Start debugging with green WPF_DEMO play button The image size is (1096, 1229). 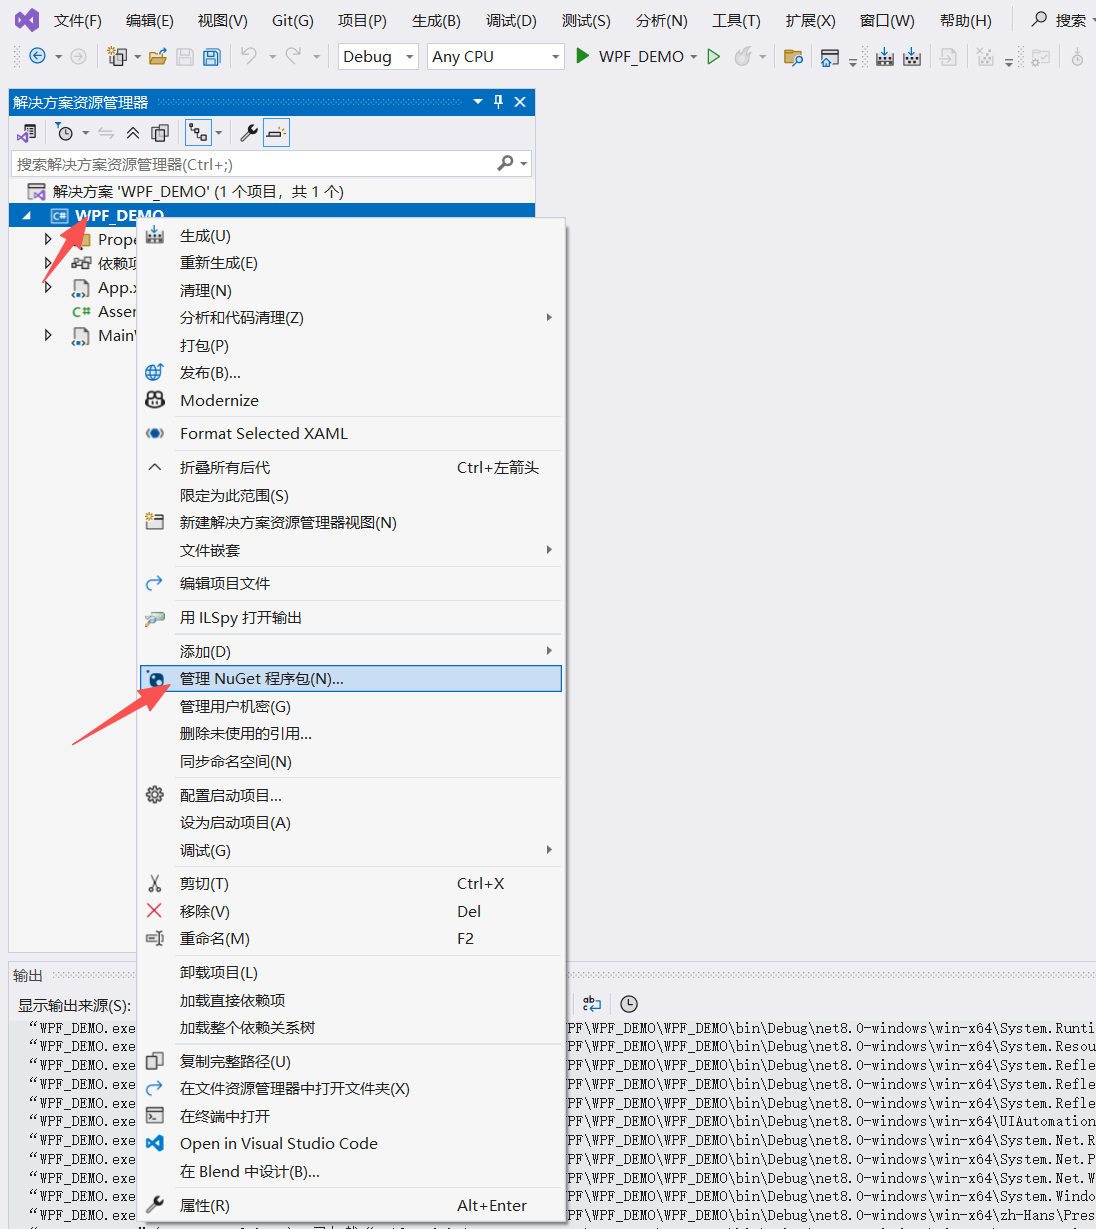[582, 56]
